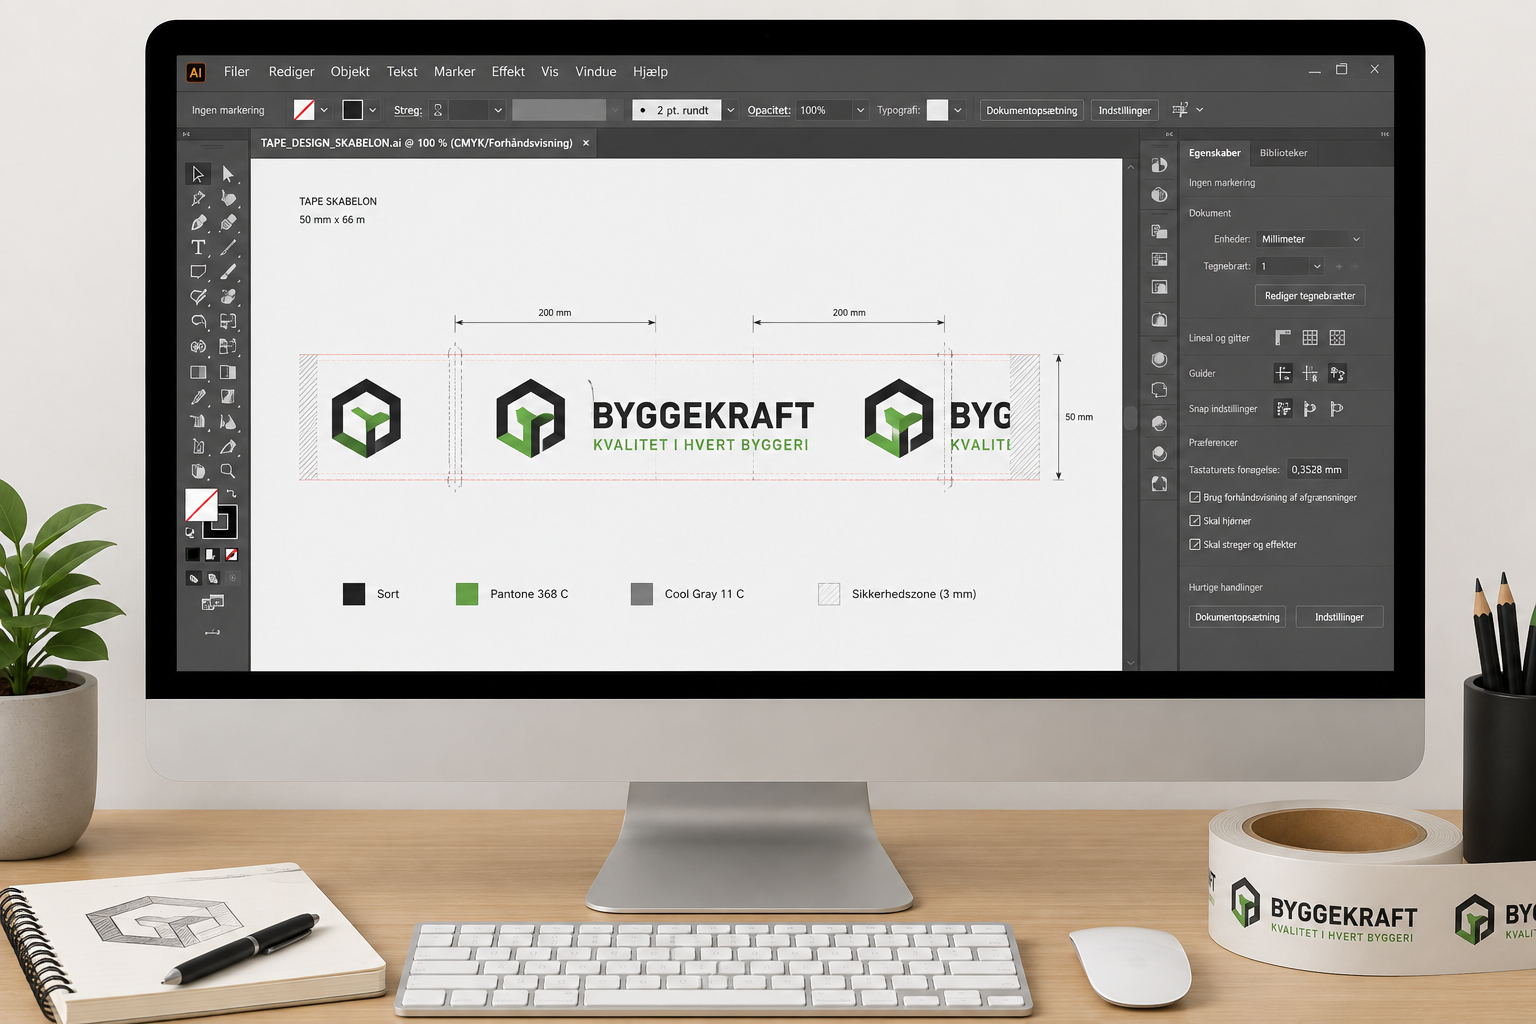Click the Opacitet 100% field
The image size is (1536, 1024).
pos(824,110)
